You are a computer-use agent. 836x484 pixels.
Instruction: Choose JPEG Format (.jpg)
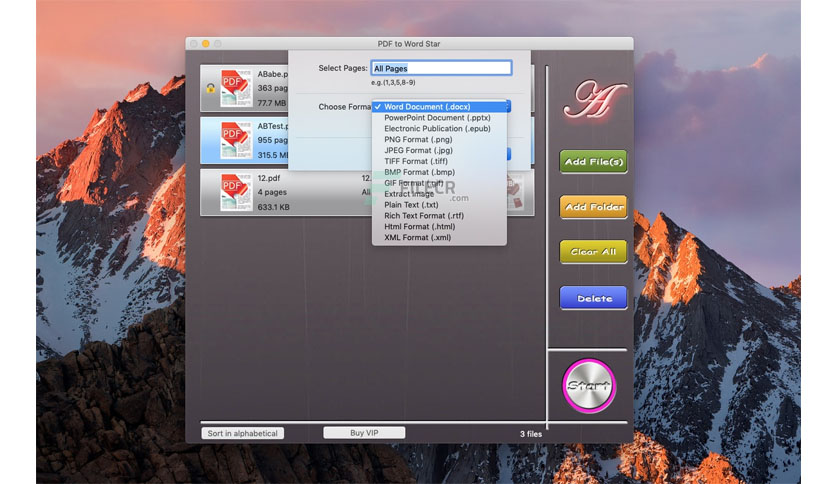[439, 150]
